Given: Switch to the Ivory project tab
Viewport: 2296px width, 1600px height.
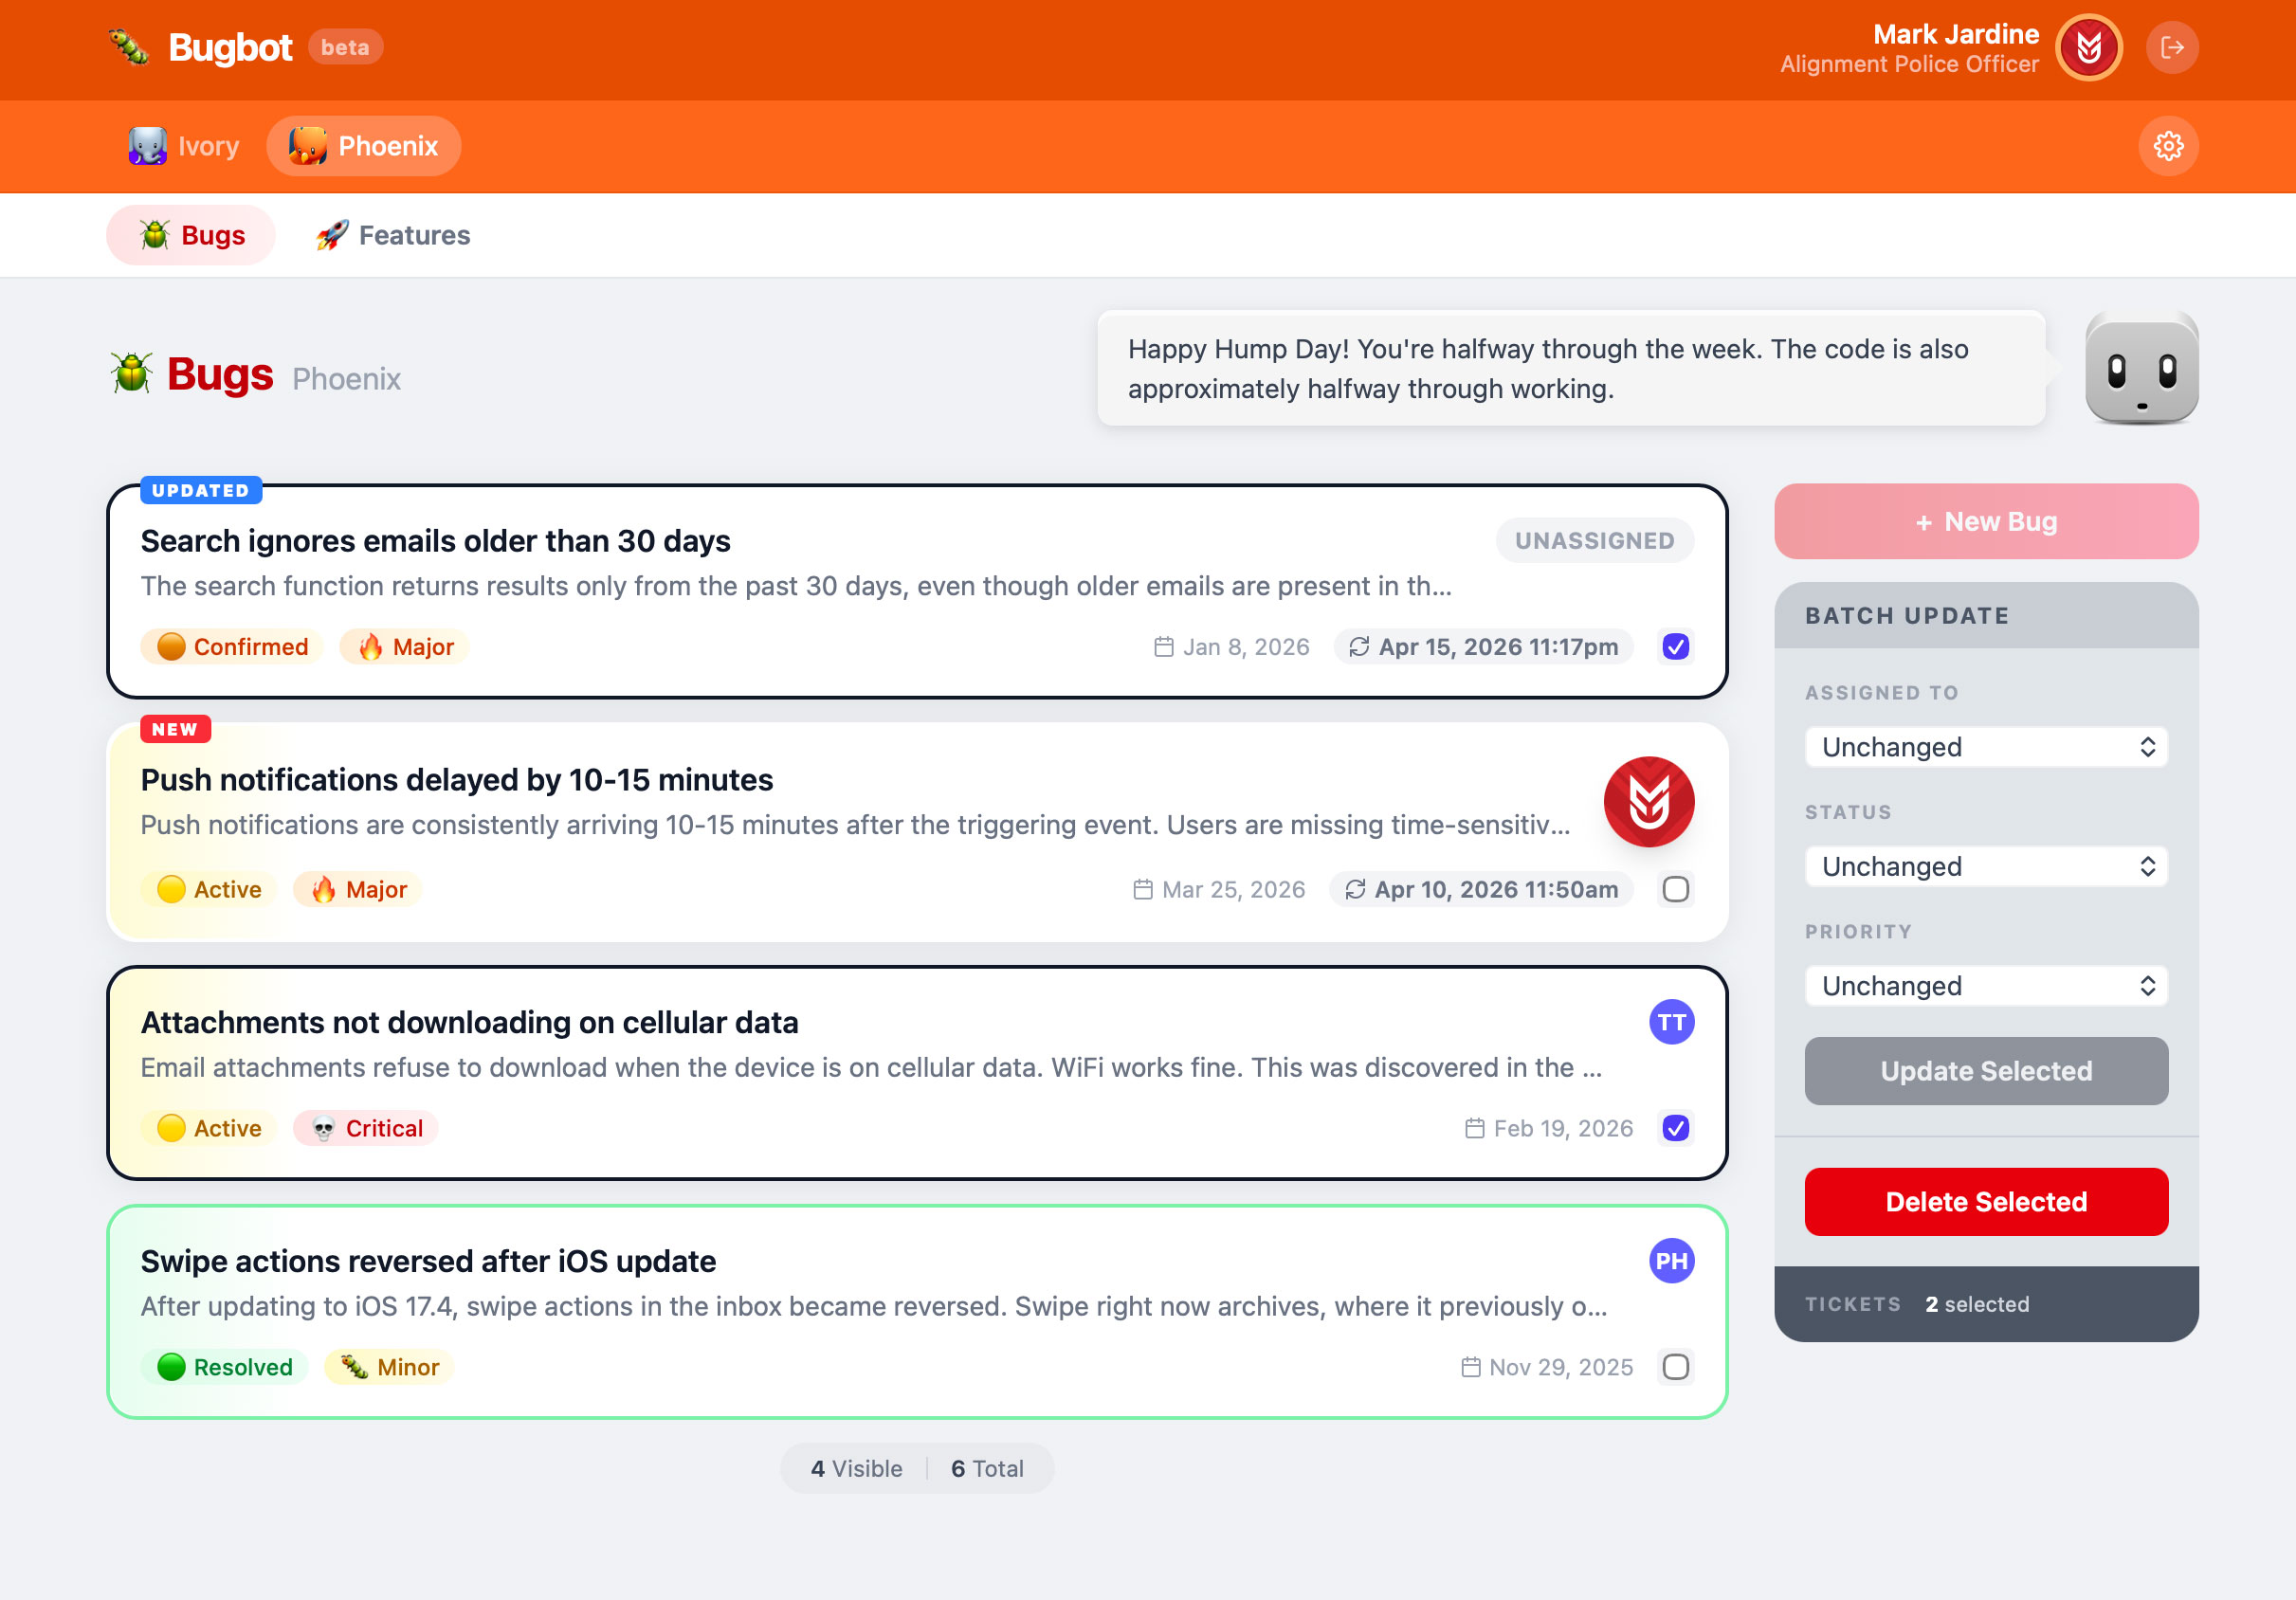Looking at the screenshot, I should pyautogui.click(x=184, y=146).
